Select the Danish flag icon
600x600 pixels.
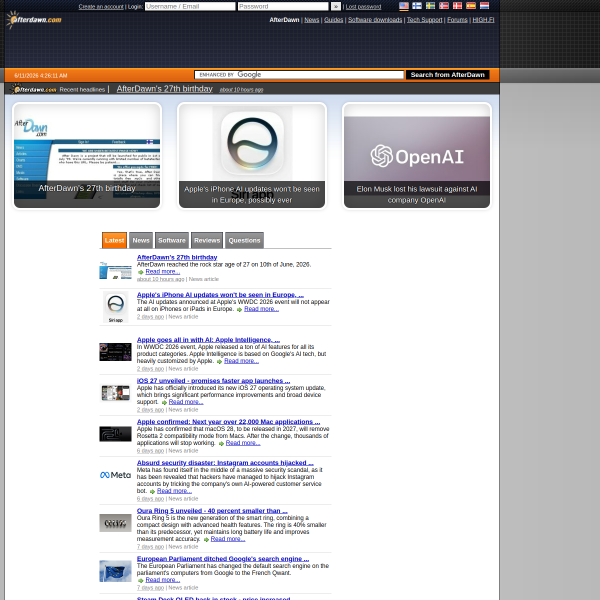(457, 6)
